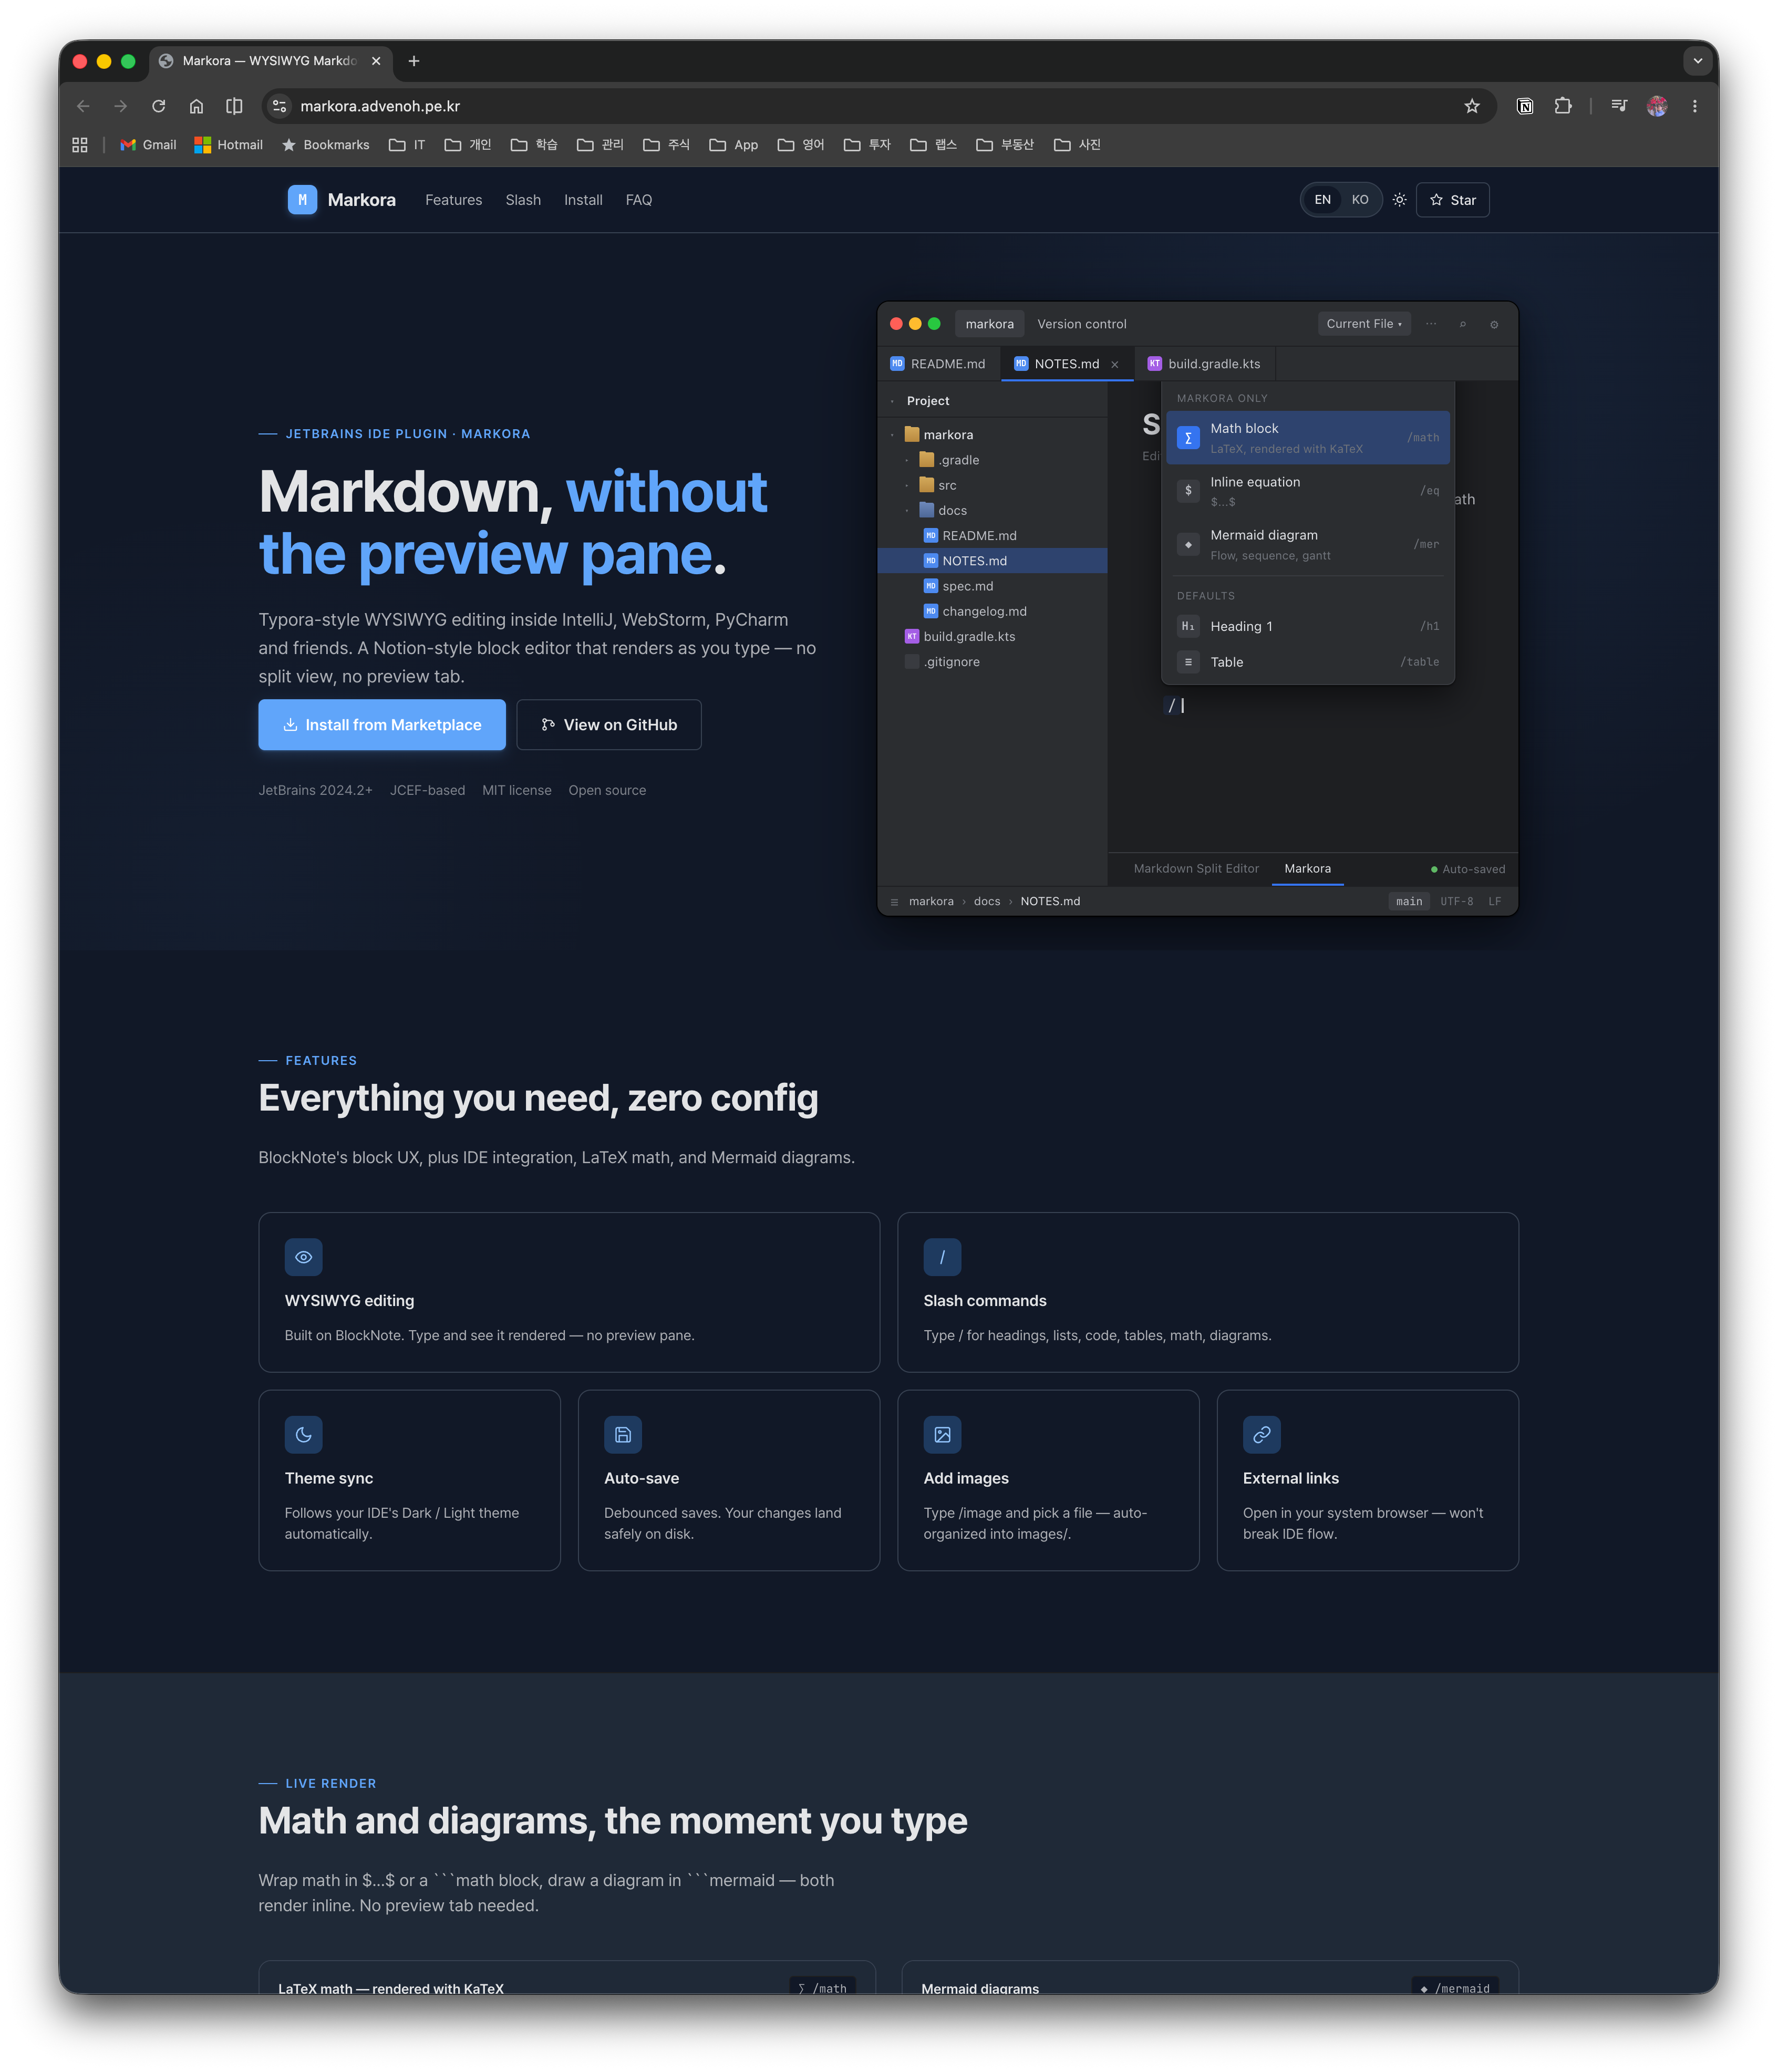1778x2072 pixels.
Task: Open the Slash nav link
Action: (523, 200)
